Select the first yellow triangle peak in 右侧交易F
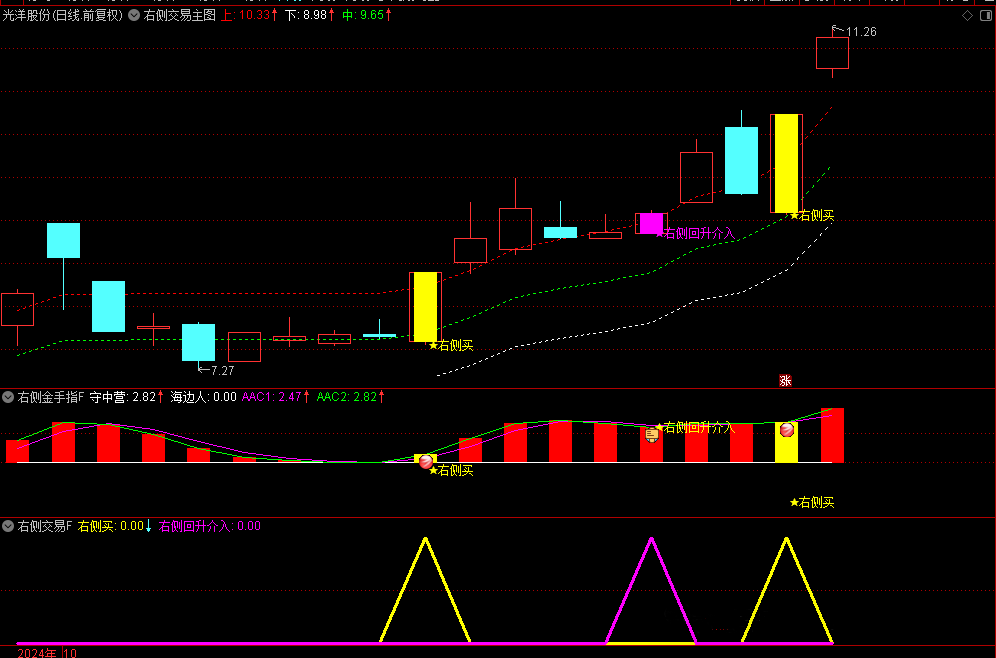Screen dimensions: 996x658 click(x=425, y=541)
